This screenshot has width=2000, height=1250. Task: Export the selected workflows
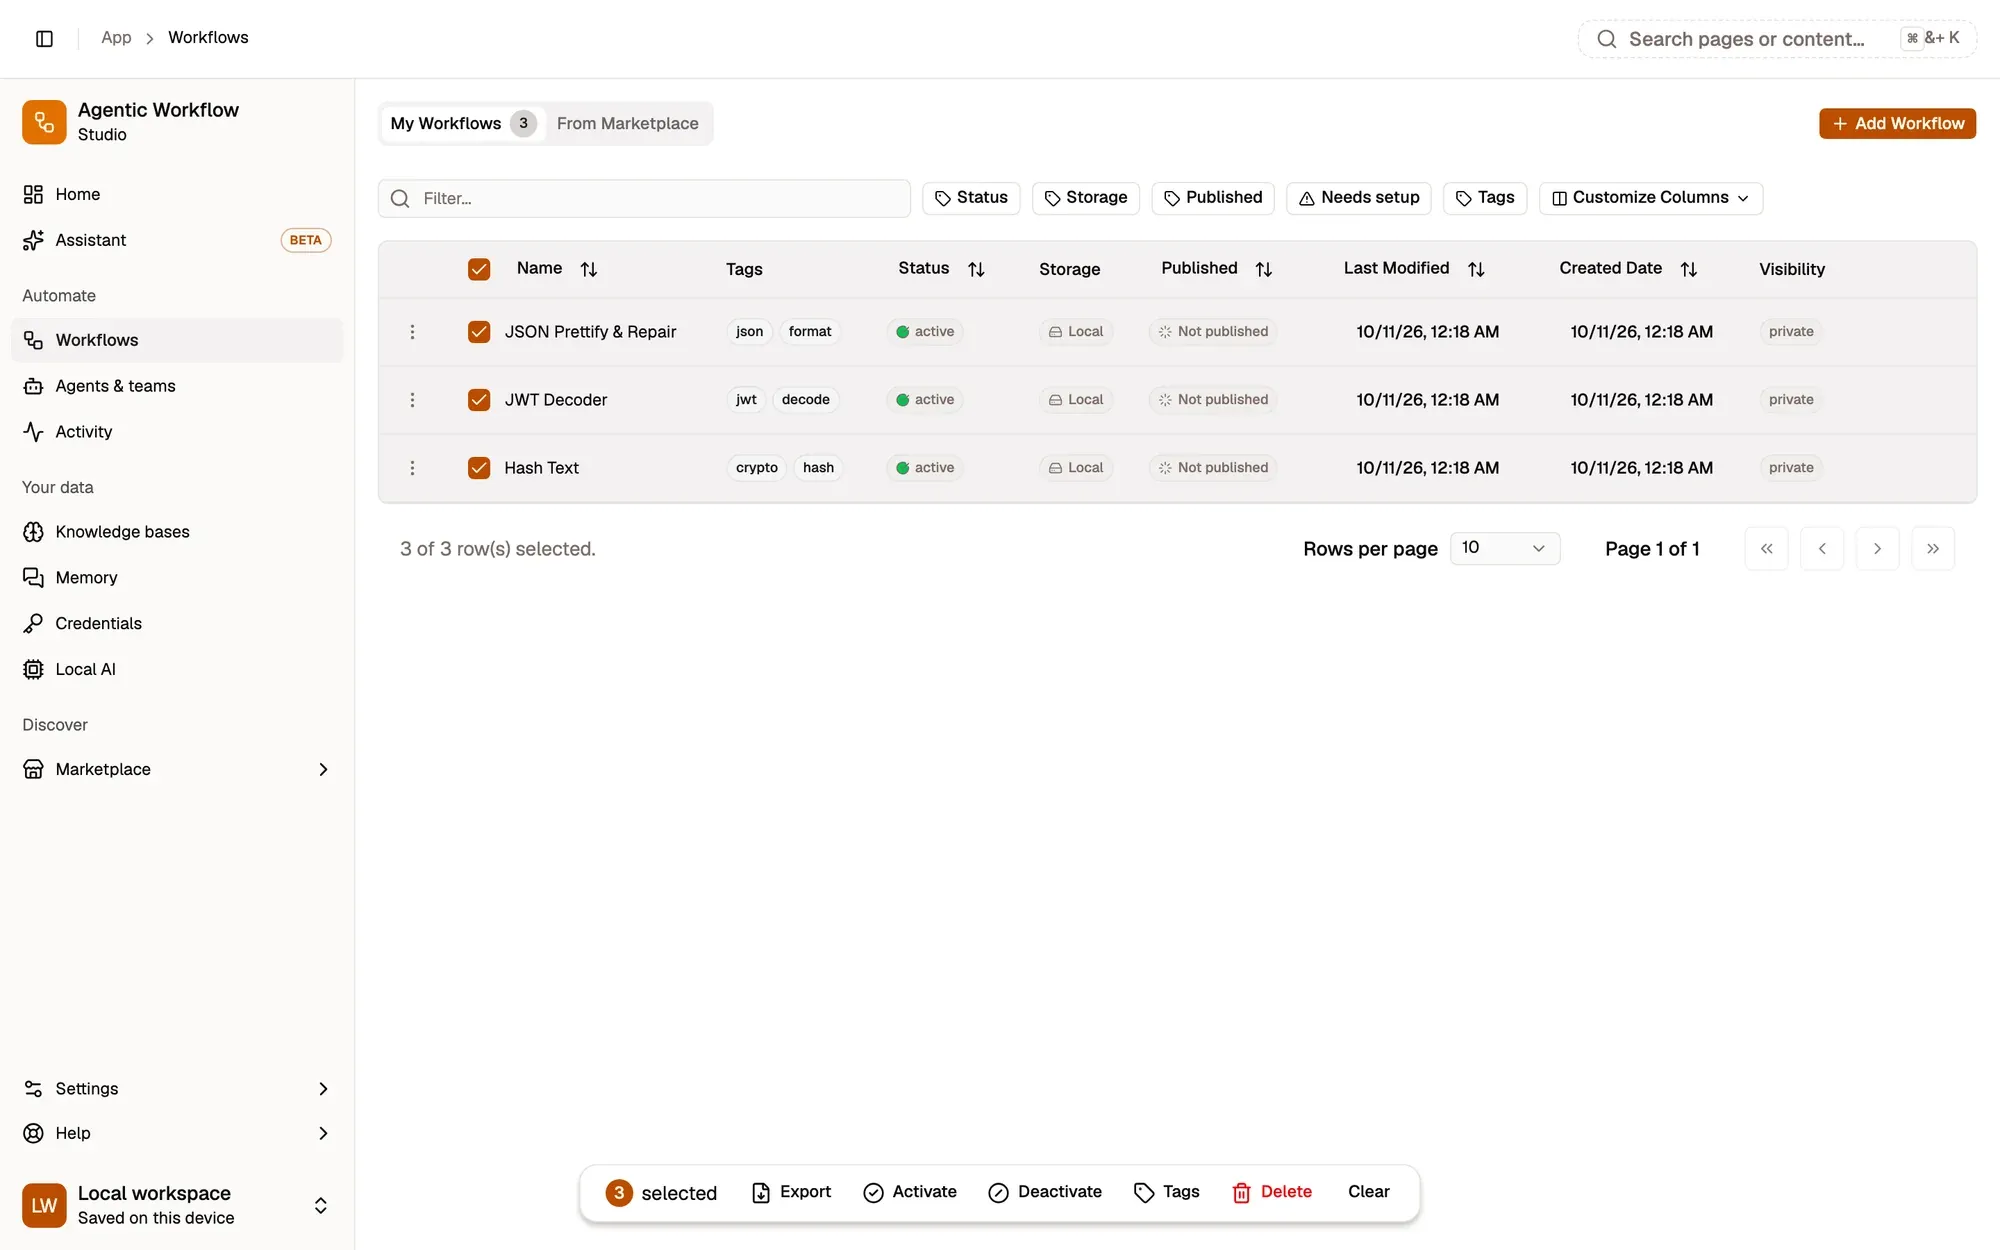click(x=791, y=1192)
